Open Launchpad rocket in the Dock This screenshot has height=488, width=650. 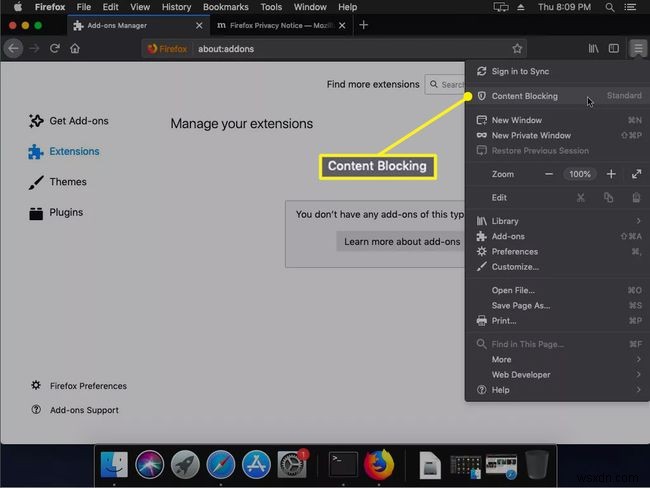coord(185,464)
